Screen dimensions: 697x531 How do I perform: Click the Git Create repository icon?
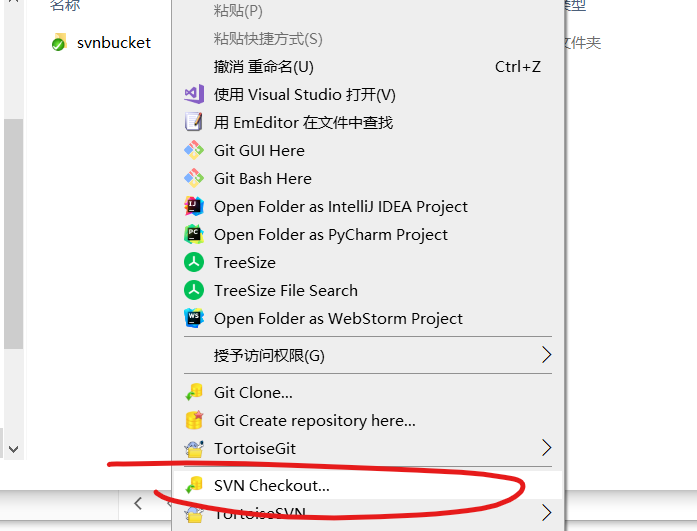pyautogui.click(x=194, y=420)
